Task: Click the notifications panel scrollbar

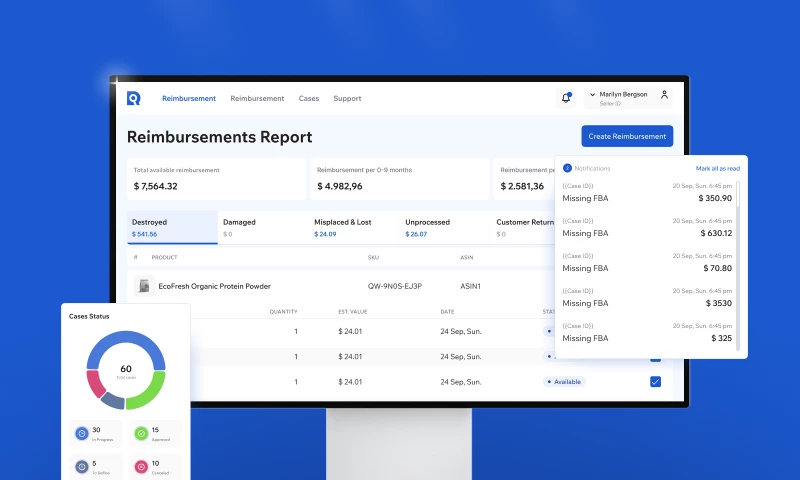Action: [738, 265]
